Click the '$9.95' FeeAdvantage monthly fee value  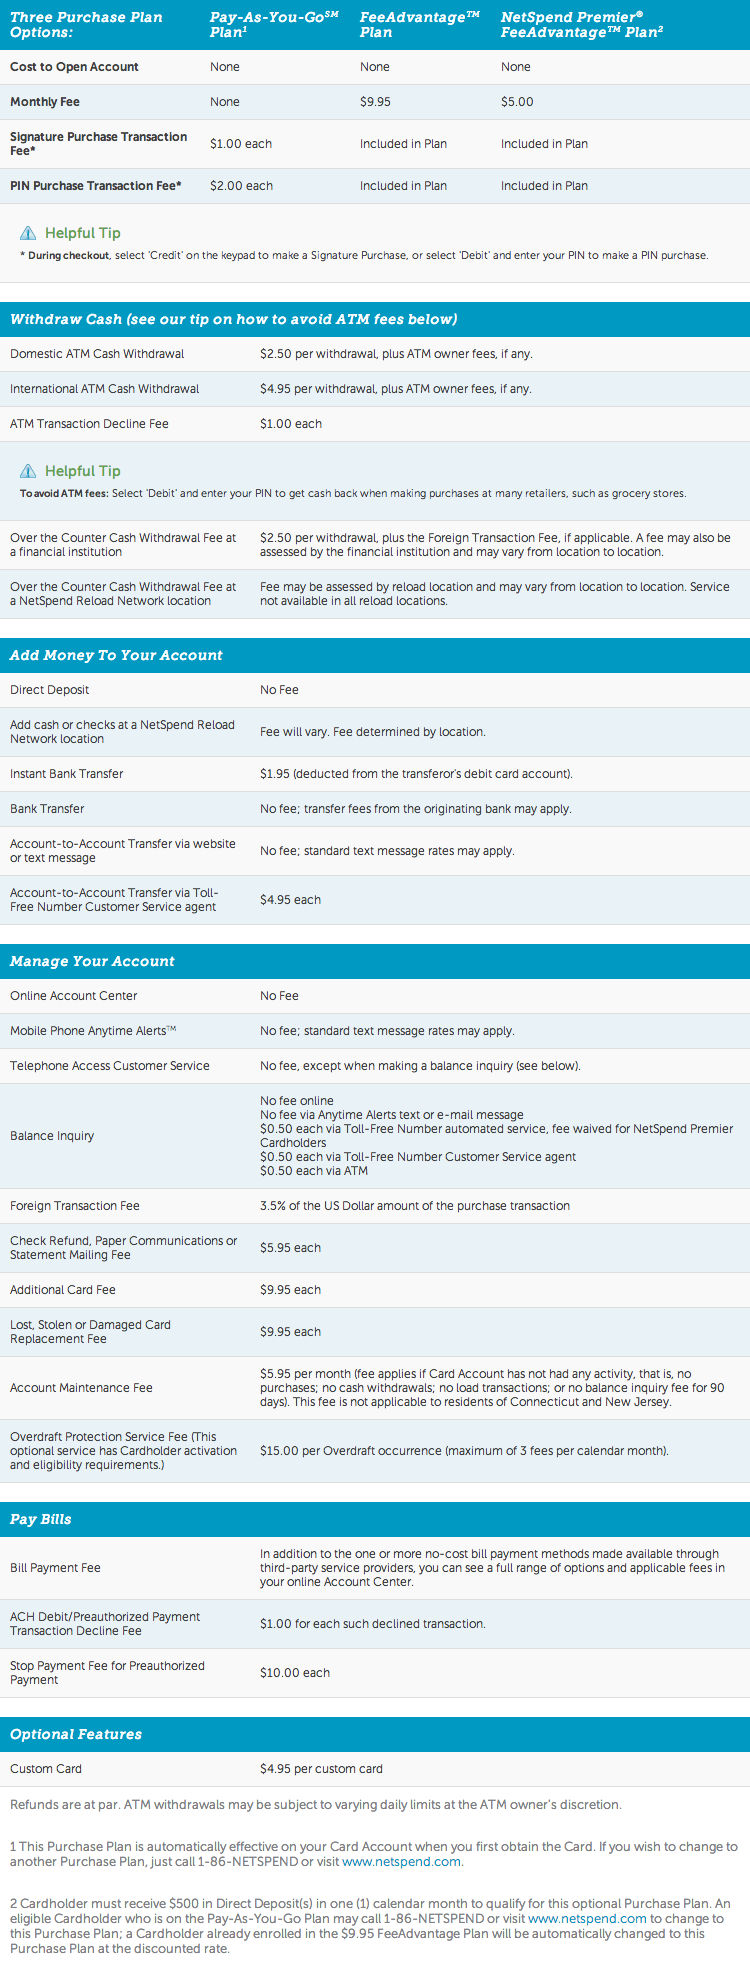tap(375, 102)
